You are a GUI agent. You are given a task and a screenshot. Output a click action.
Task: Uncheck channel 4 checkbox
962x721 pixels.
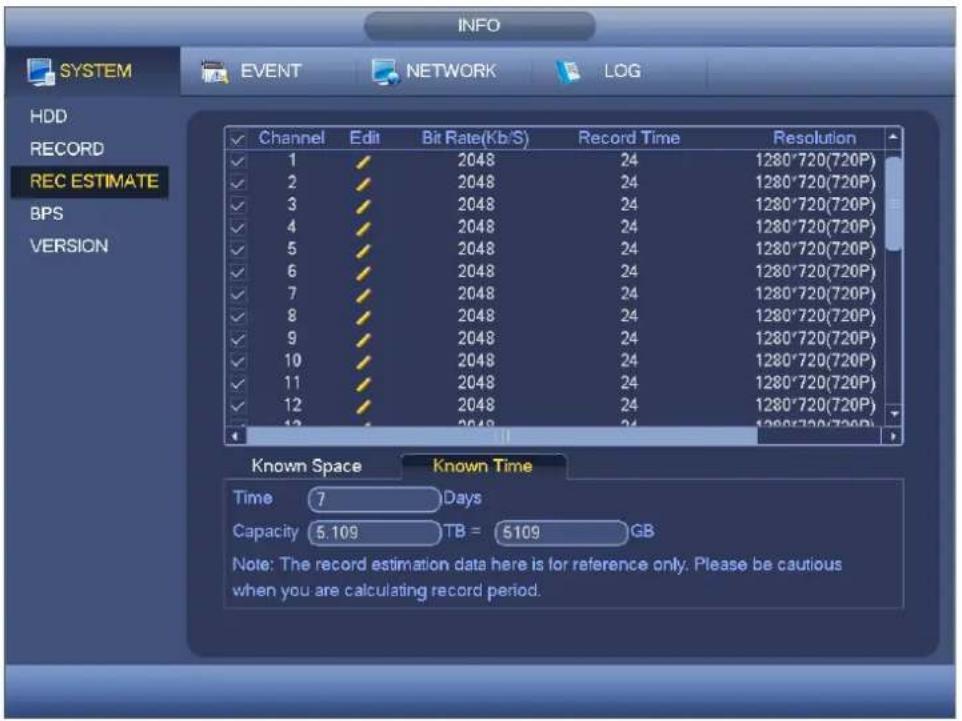click(x=237, y=228)
